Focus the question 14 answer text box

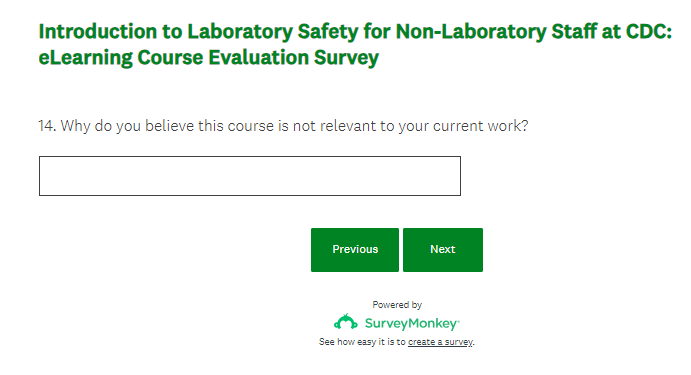[250, 176]
